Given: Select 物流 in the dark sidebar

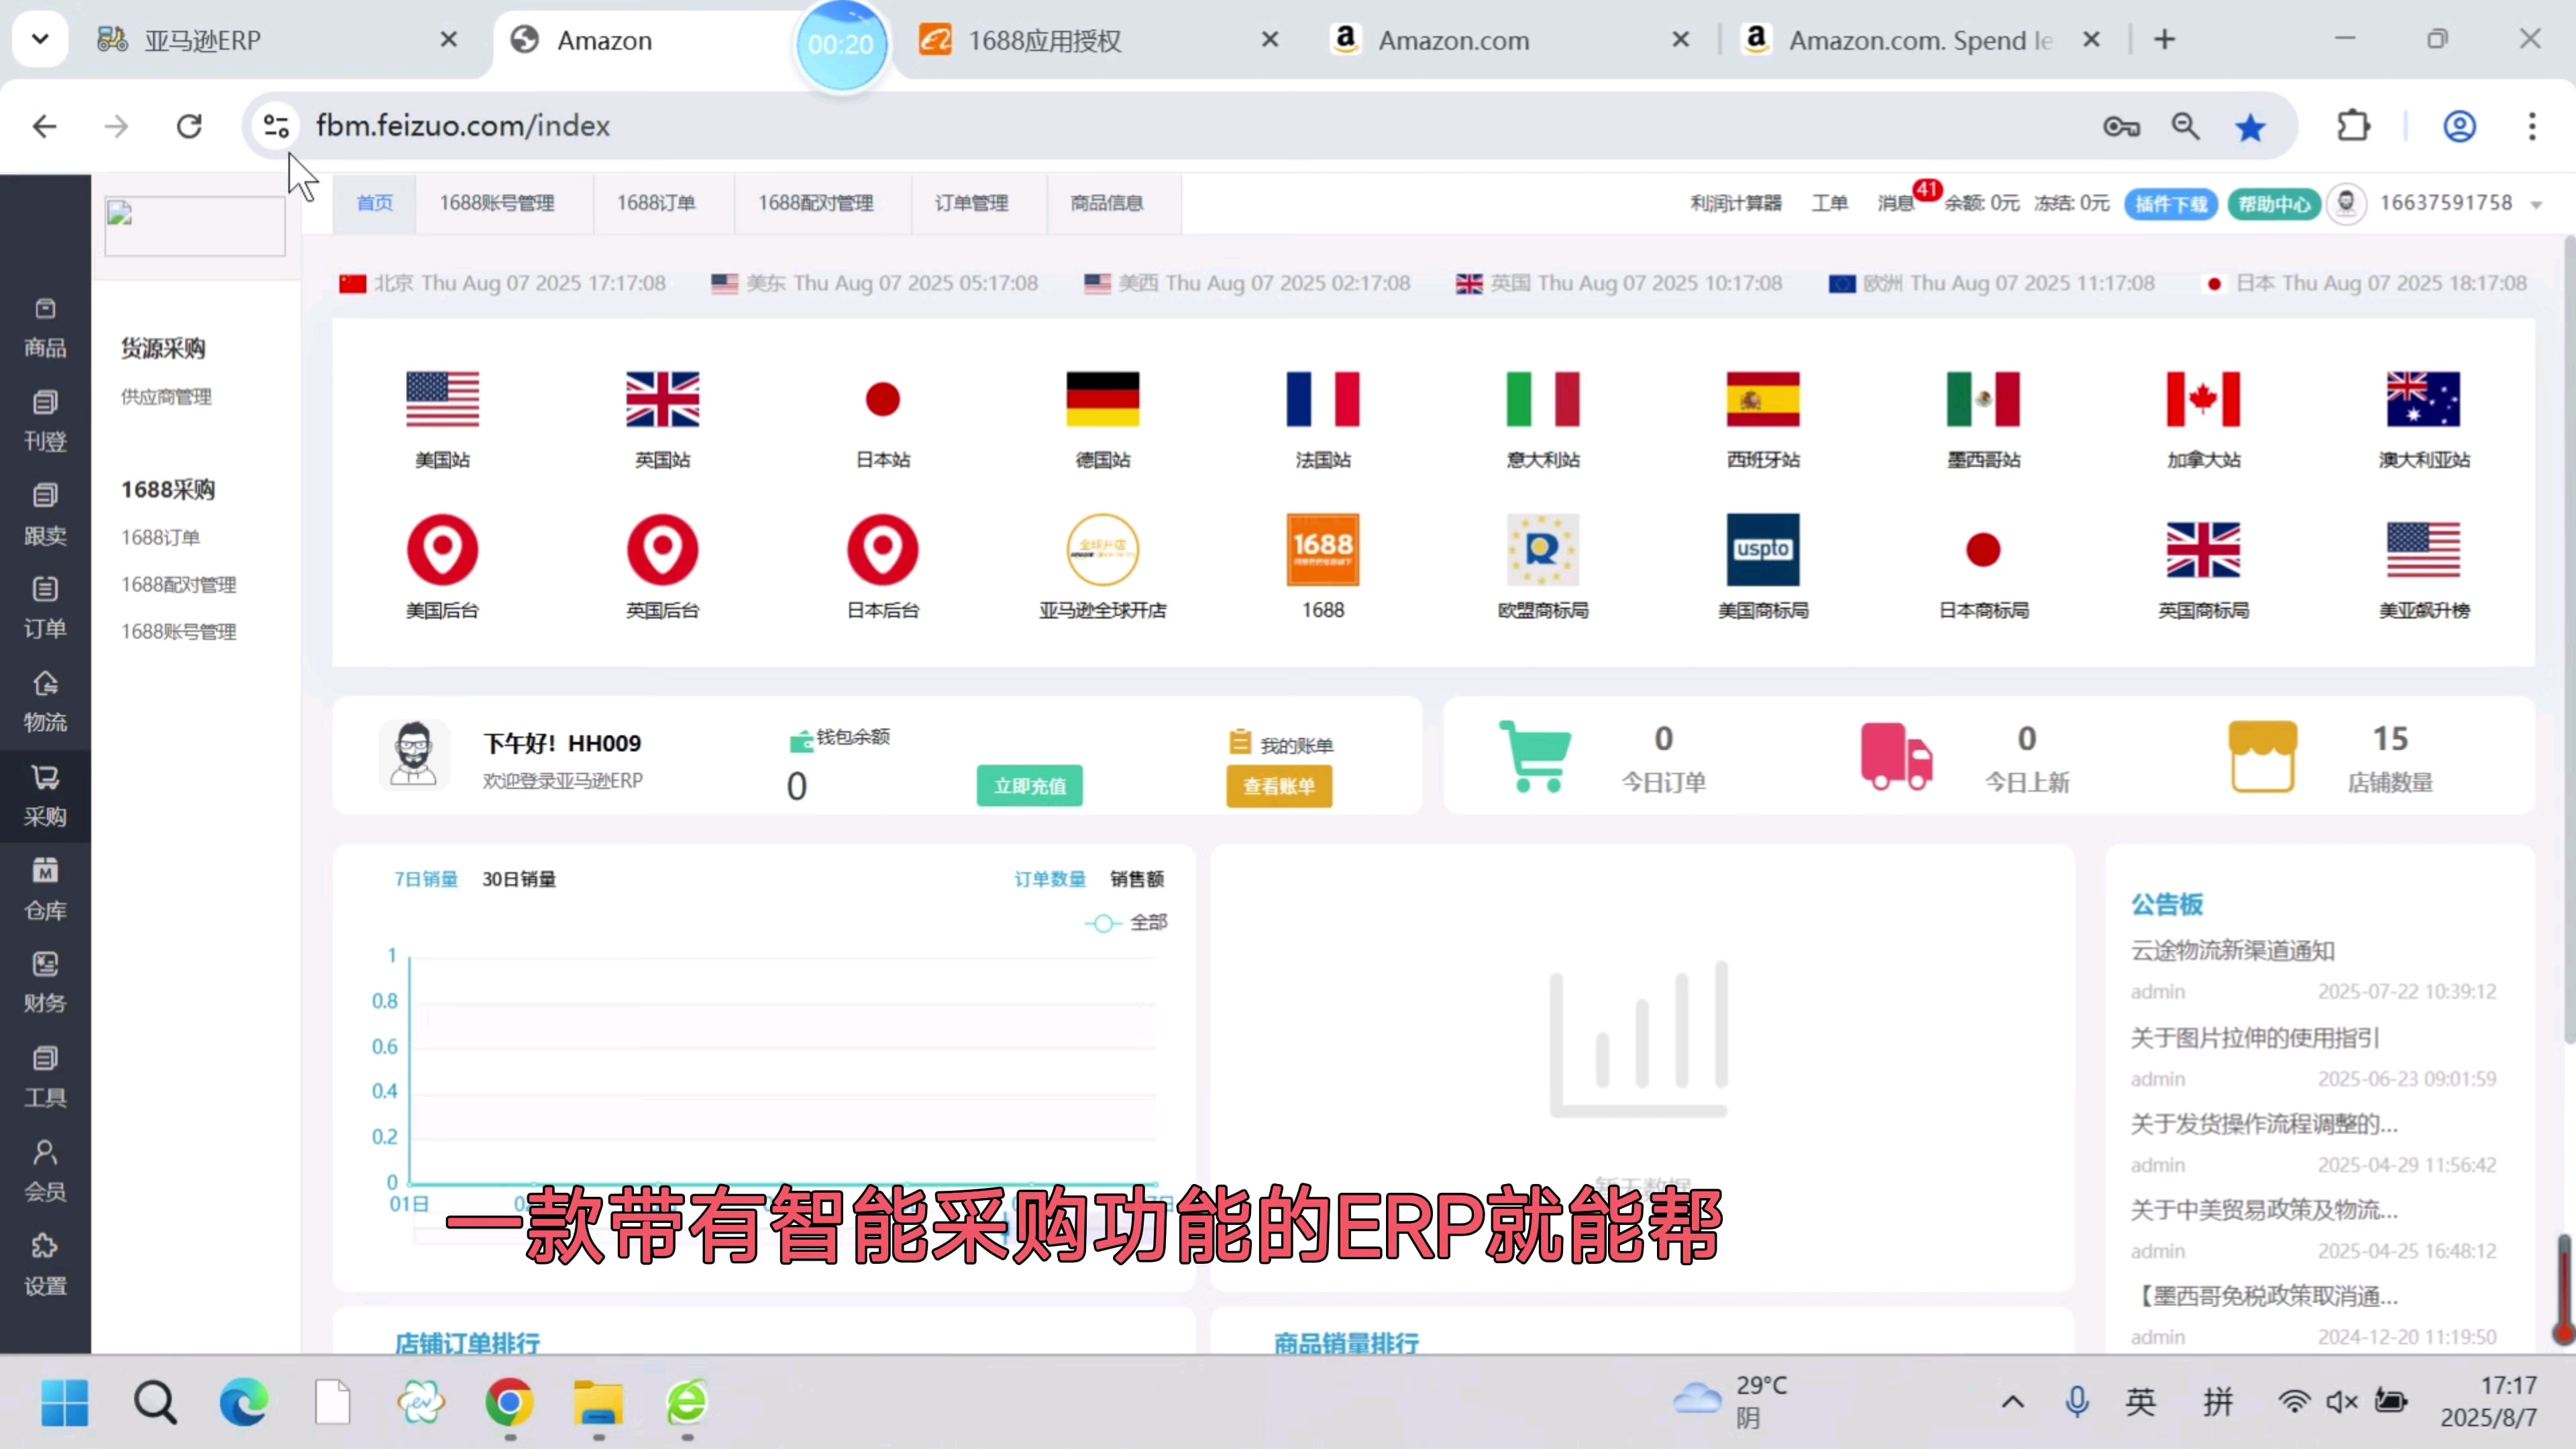Looking at the screenshot, I should click(x=45, y=703).
